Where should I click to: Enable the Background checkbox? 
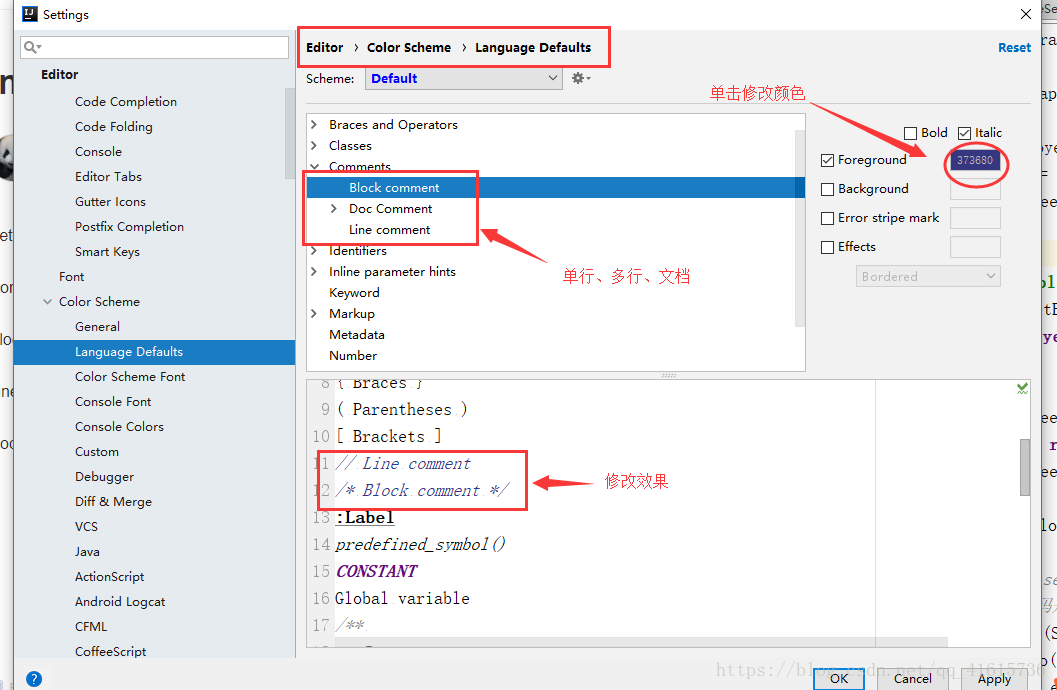tap(827, 189)
